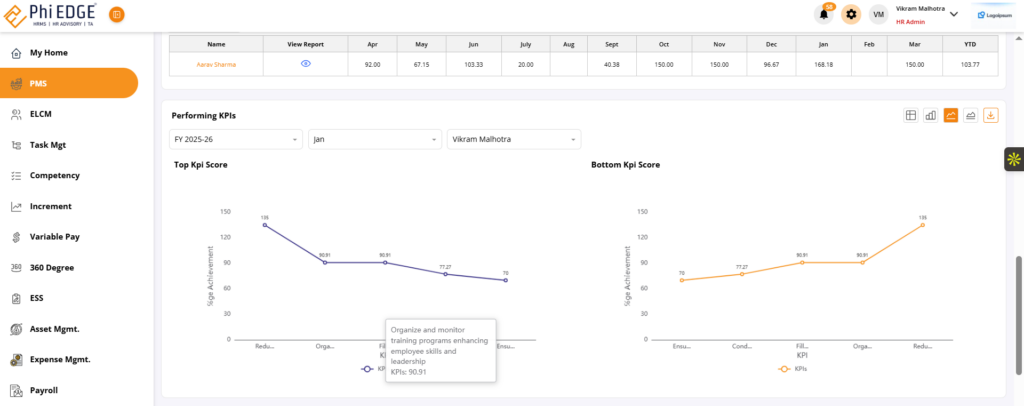Open the Vikram Malhotra employee dropdown
The image size is (1024, 406).
tap(513, 139)
